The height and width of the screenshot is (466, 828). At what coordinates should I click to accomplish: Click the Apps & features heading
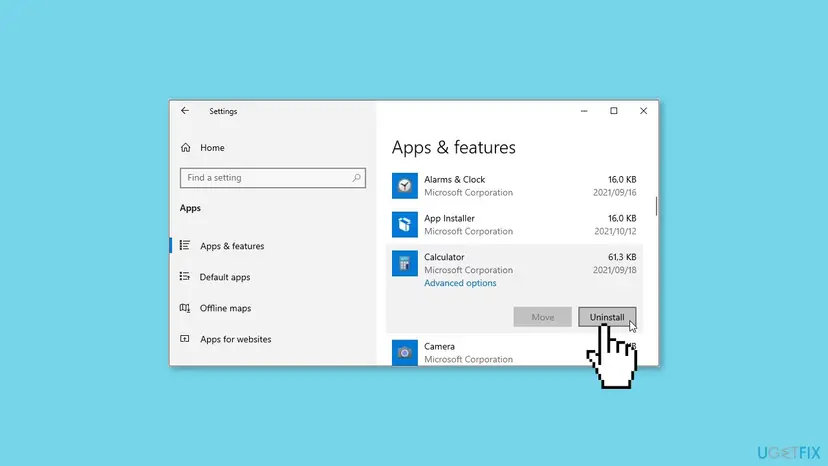point(454,147)
